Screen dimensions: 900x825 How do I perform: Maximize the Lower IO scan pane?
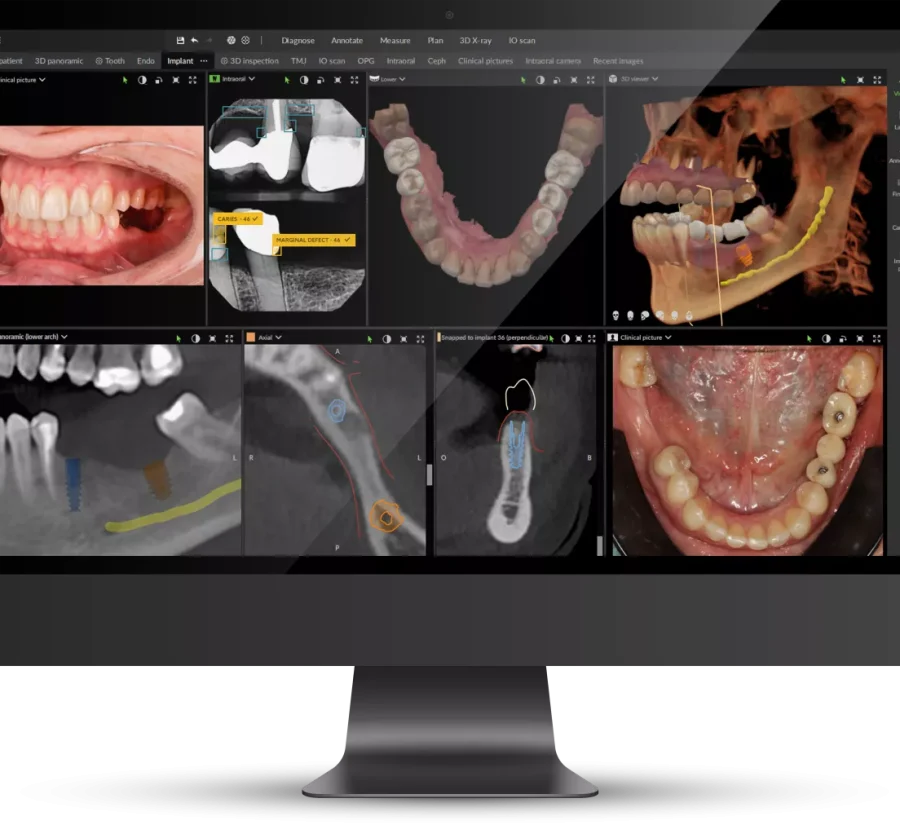pyautogui.click(x=591, y=80)
